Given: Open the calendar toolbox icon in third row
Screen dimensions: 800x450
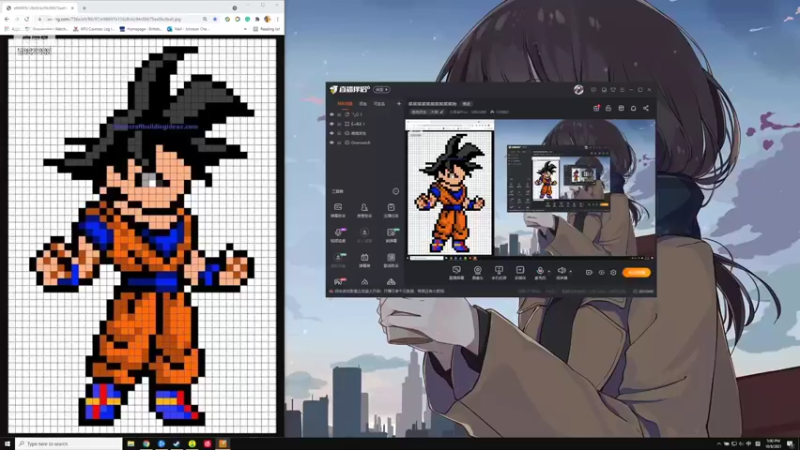Looking at the screenshot, I should [x=364, y=260].
